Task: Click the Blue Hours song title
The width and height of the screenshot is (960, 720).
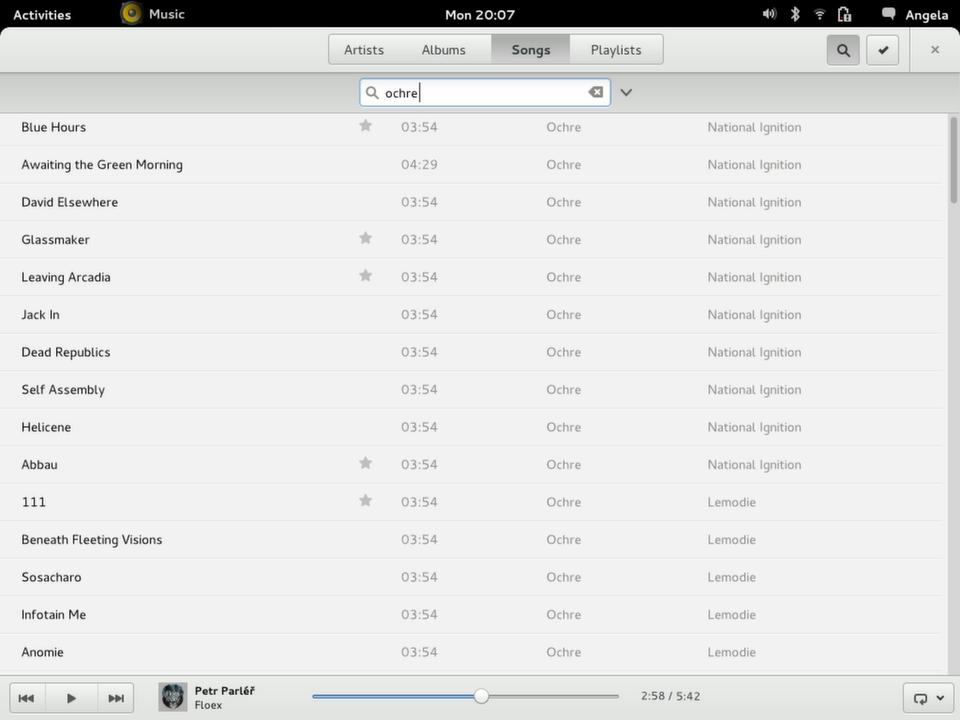Action: tap(54, 127)
